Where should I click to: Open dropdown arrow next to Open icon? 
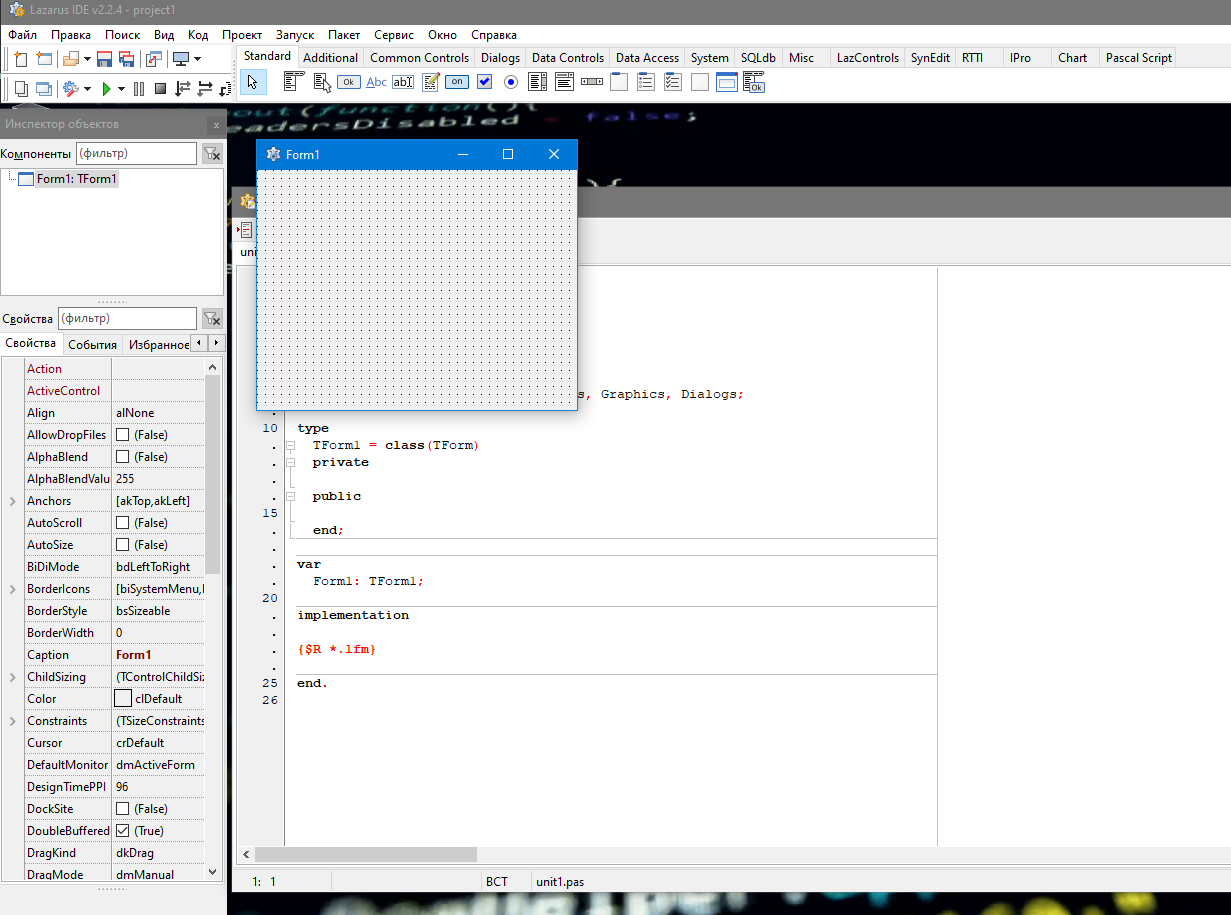pos(87,59)
